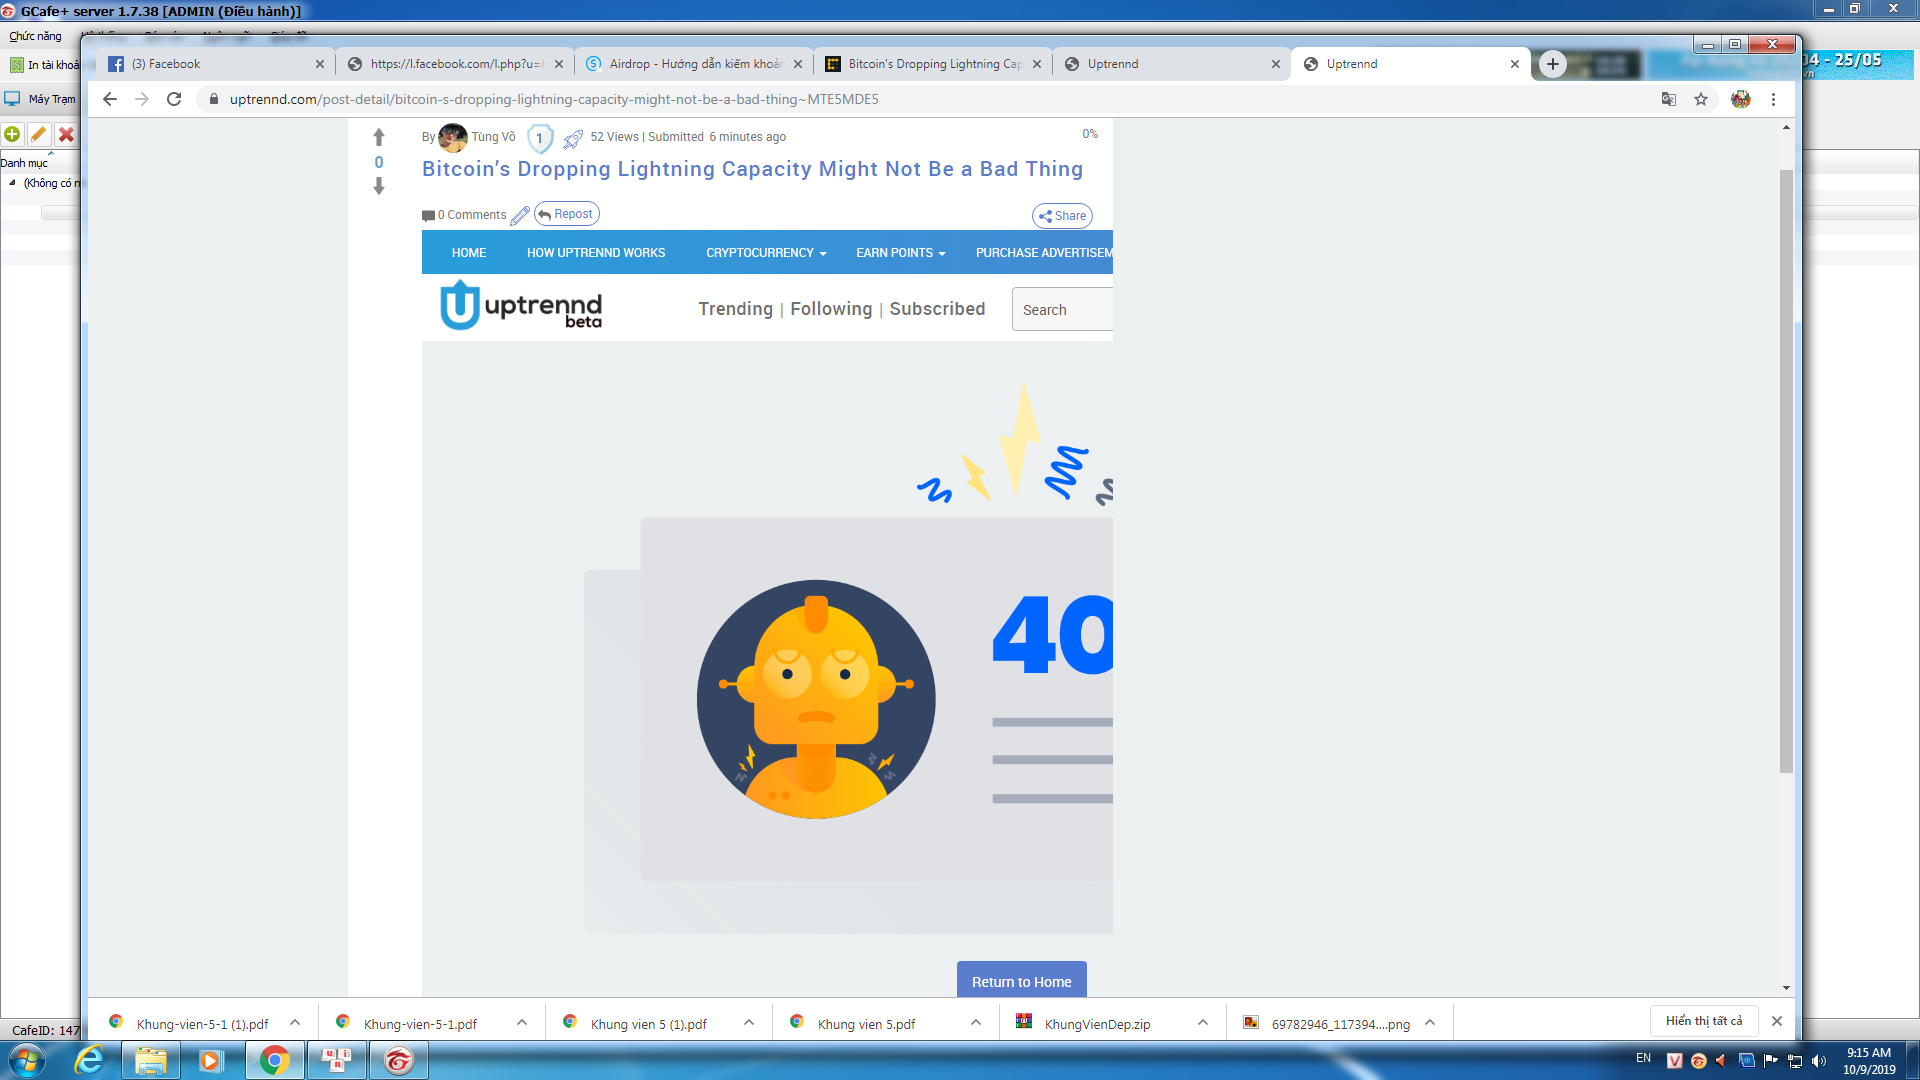Image resolution: width=1920 pixels, height=1080 pixels.
Task: Open options chevron for Khung-vien-5-1.pdf download
Action: point(522,1022)
